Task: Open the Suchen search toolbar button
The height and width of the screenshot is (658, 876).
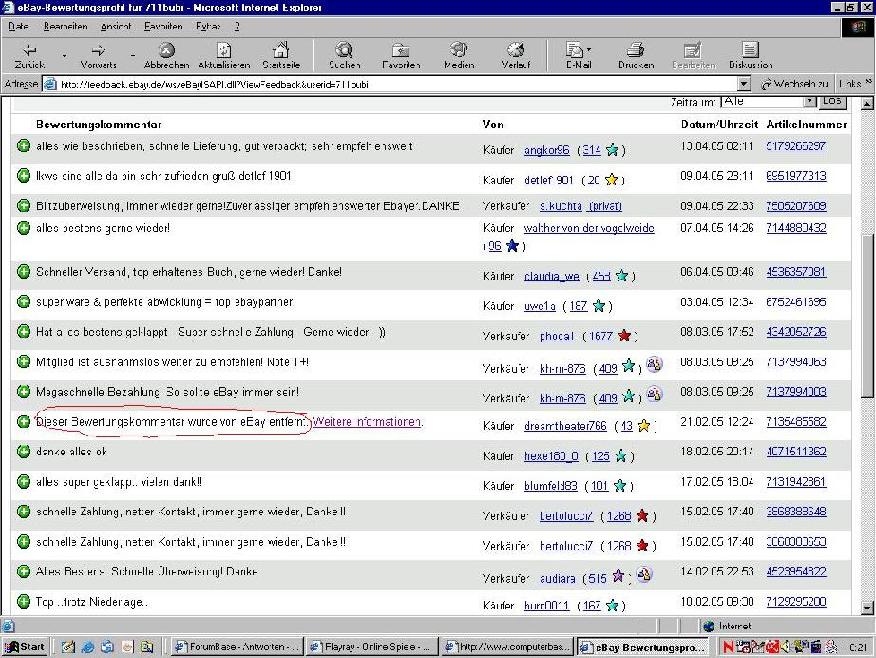Action: coord(344,56)
